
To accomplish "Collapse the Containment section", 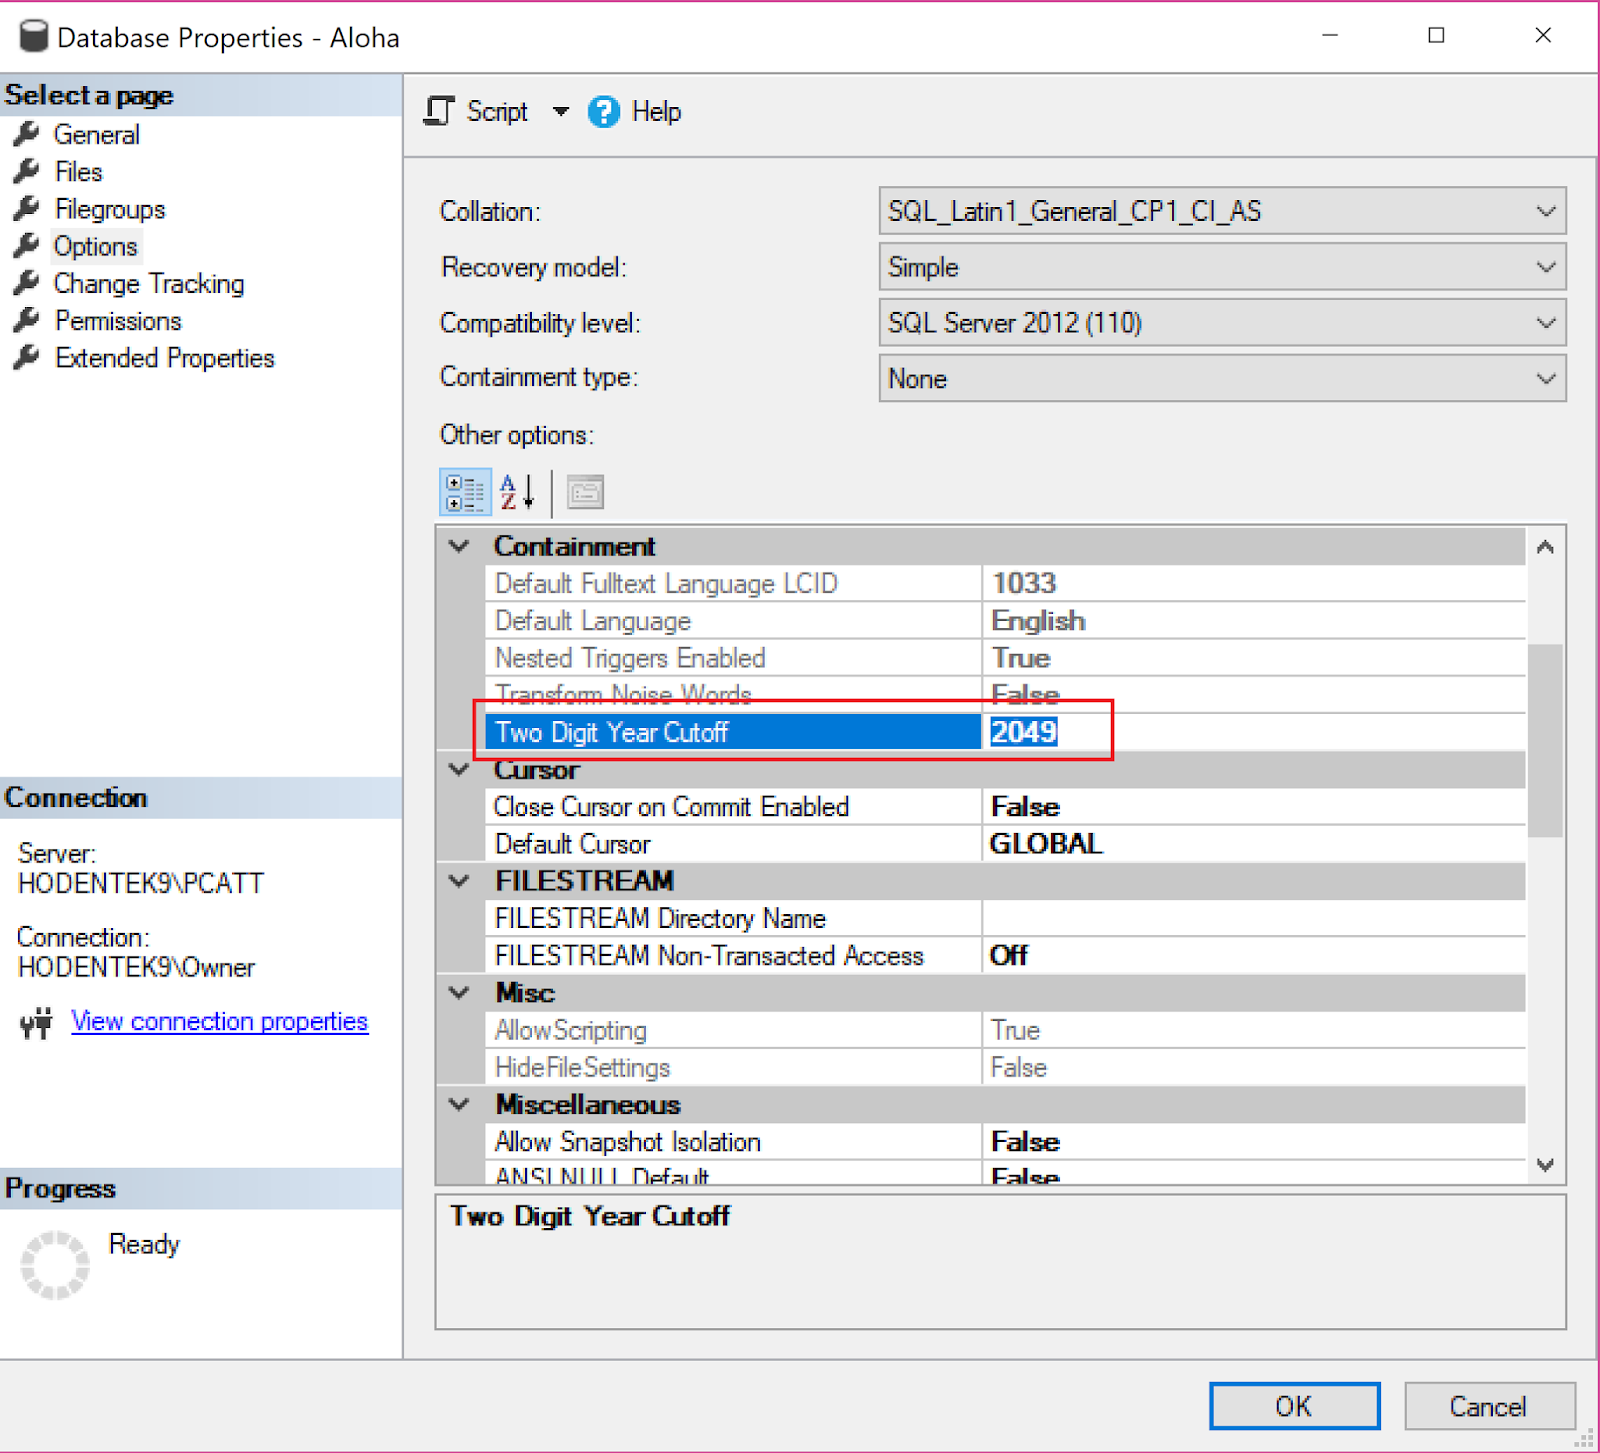I will tap(459, 546).
